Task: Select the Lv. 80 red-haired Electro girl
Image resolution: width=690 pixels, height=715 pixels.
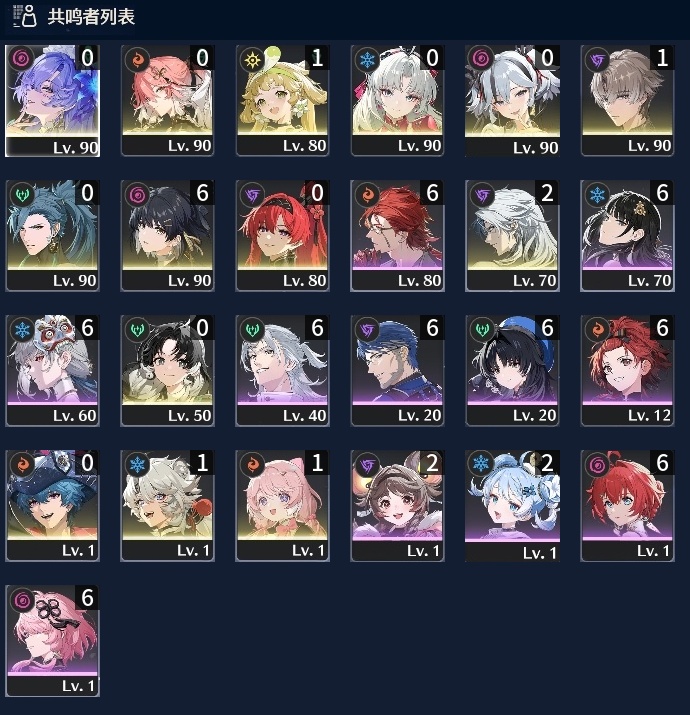Action: [282, 236]
